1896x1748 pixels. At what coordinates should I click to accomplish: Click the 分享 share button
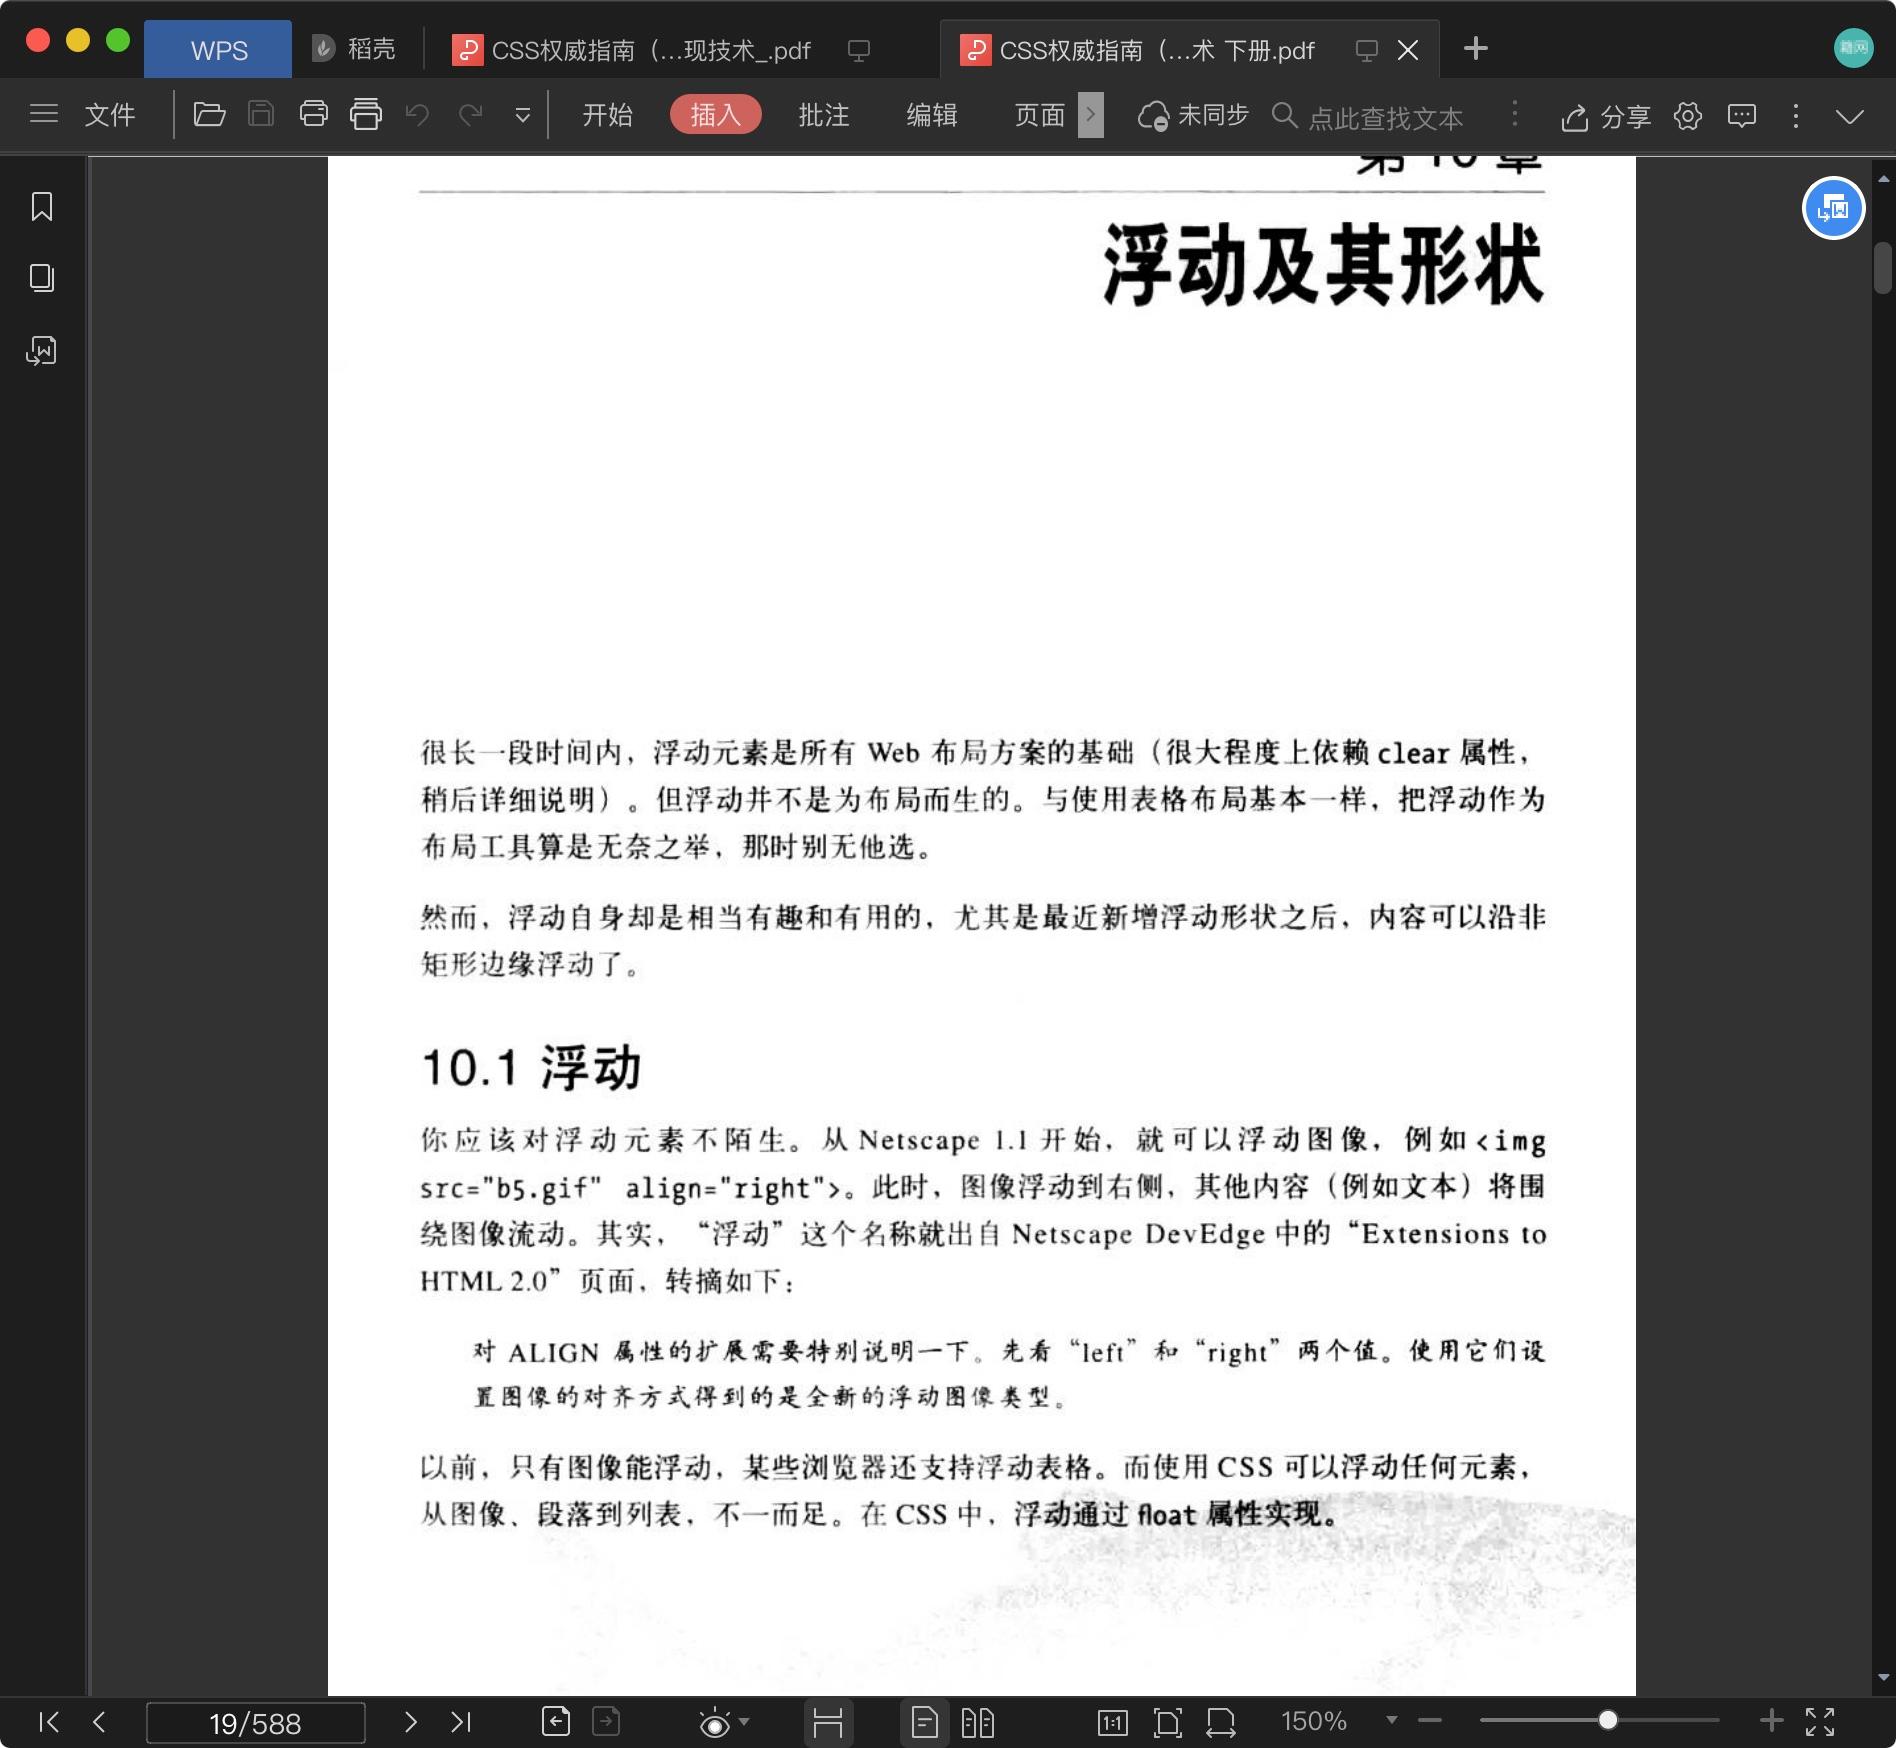(1606, 116)
